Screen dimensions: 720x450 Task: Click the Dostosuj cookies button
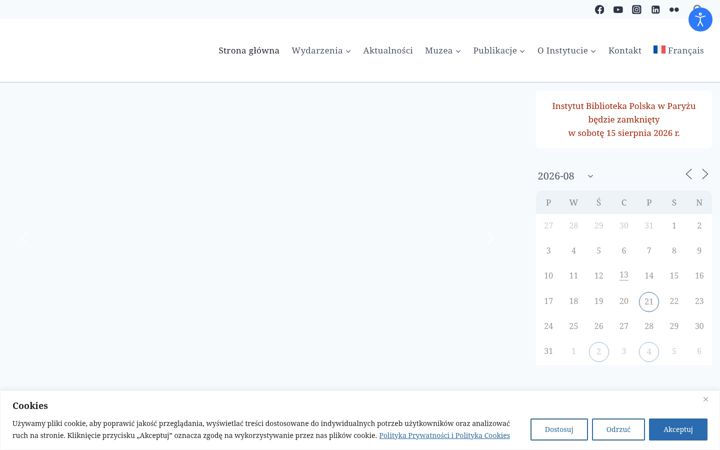[559, 429]
